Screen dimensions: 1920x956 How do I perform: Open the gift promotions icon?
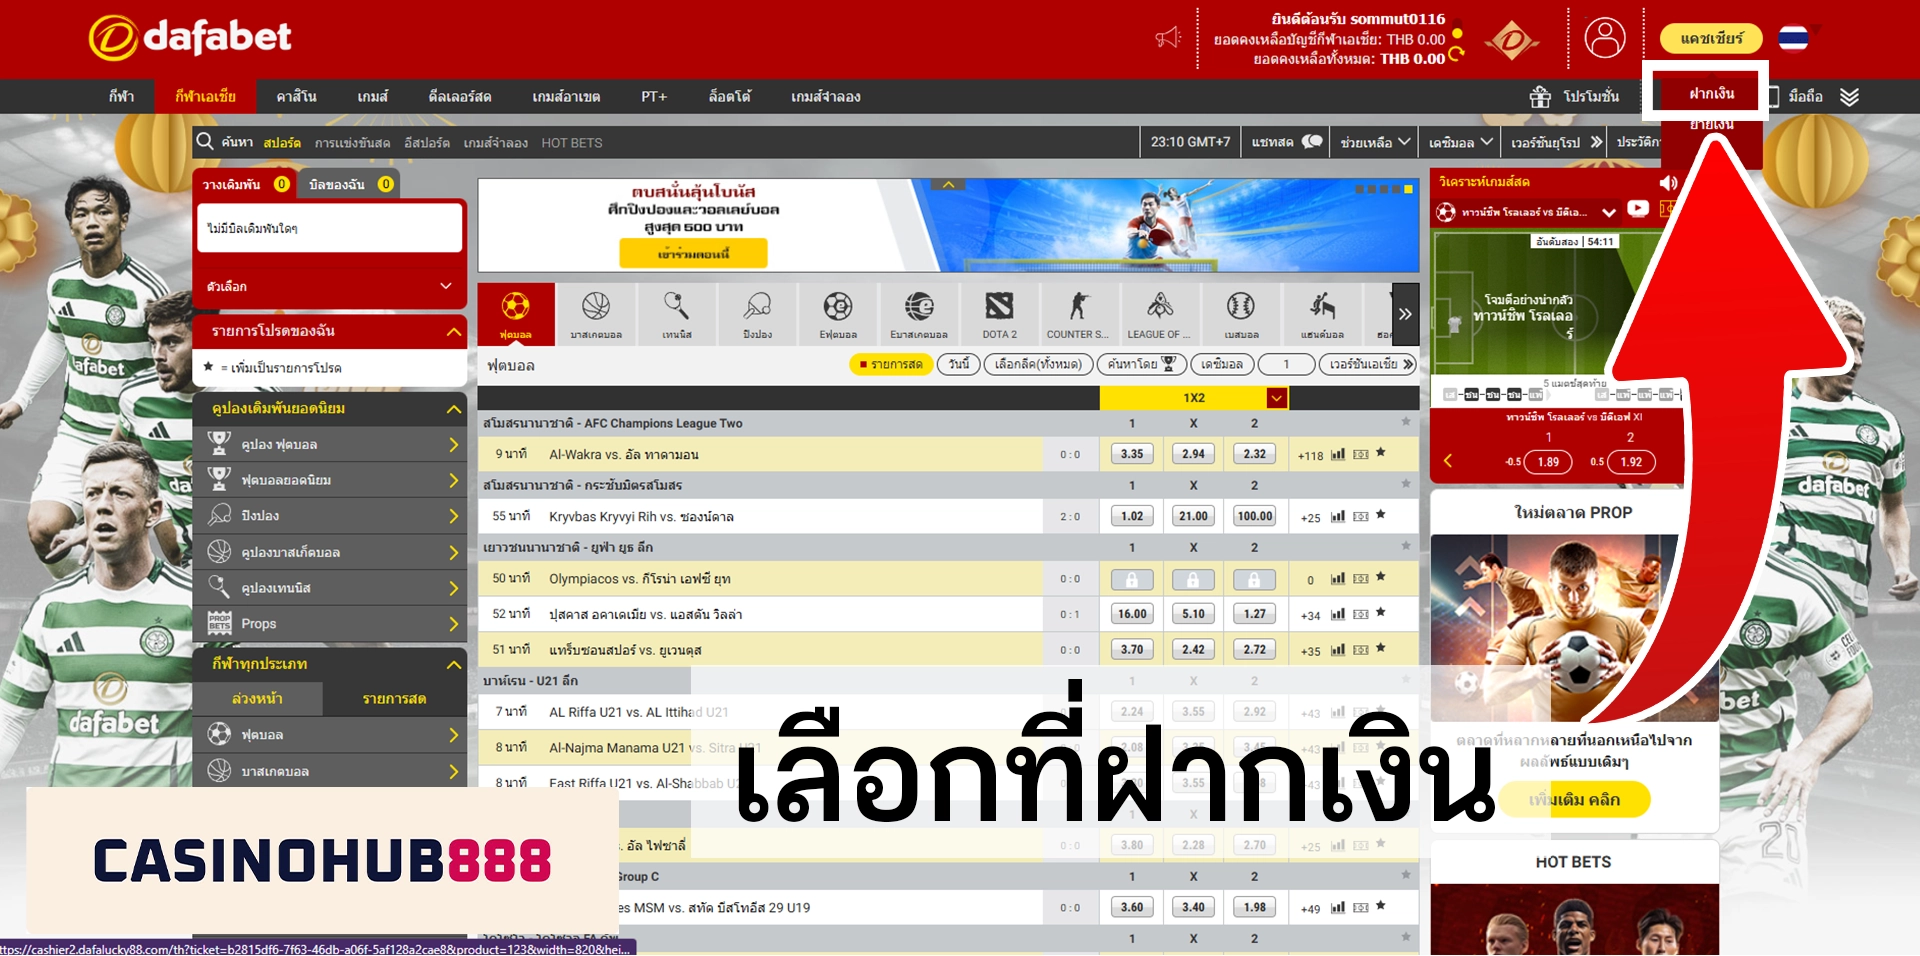[x=1540, y=97]
